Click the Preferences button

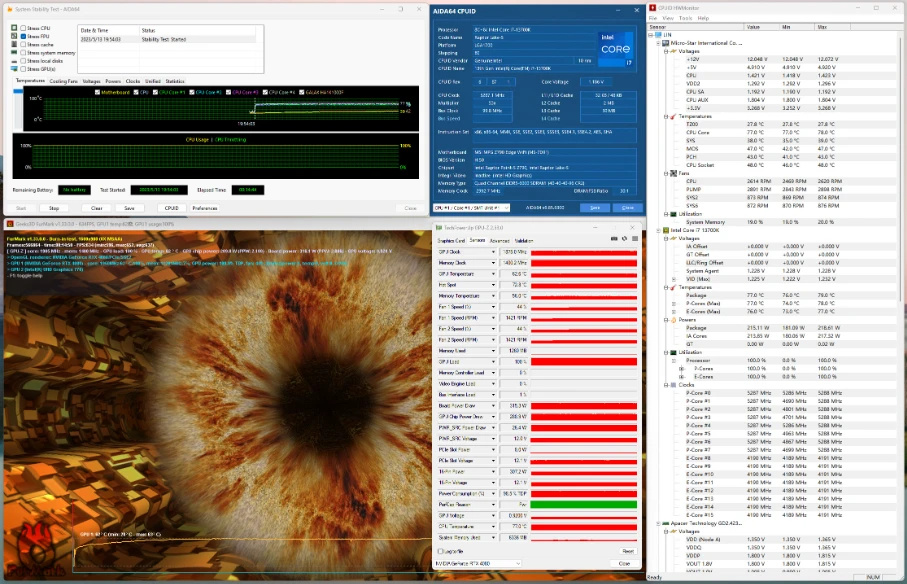pos(205,208)
